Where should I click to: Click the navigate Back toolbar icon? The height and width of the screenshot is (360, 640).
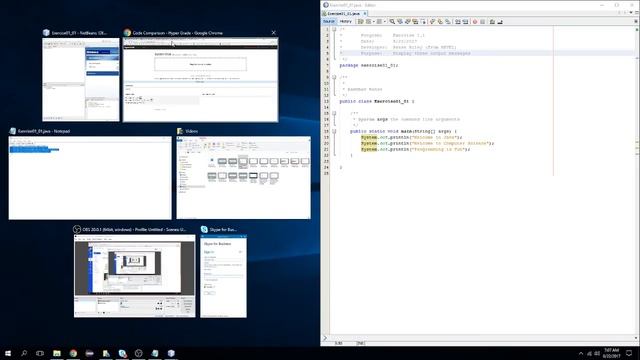(x=368, y=22)
